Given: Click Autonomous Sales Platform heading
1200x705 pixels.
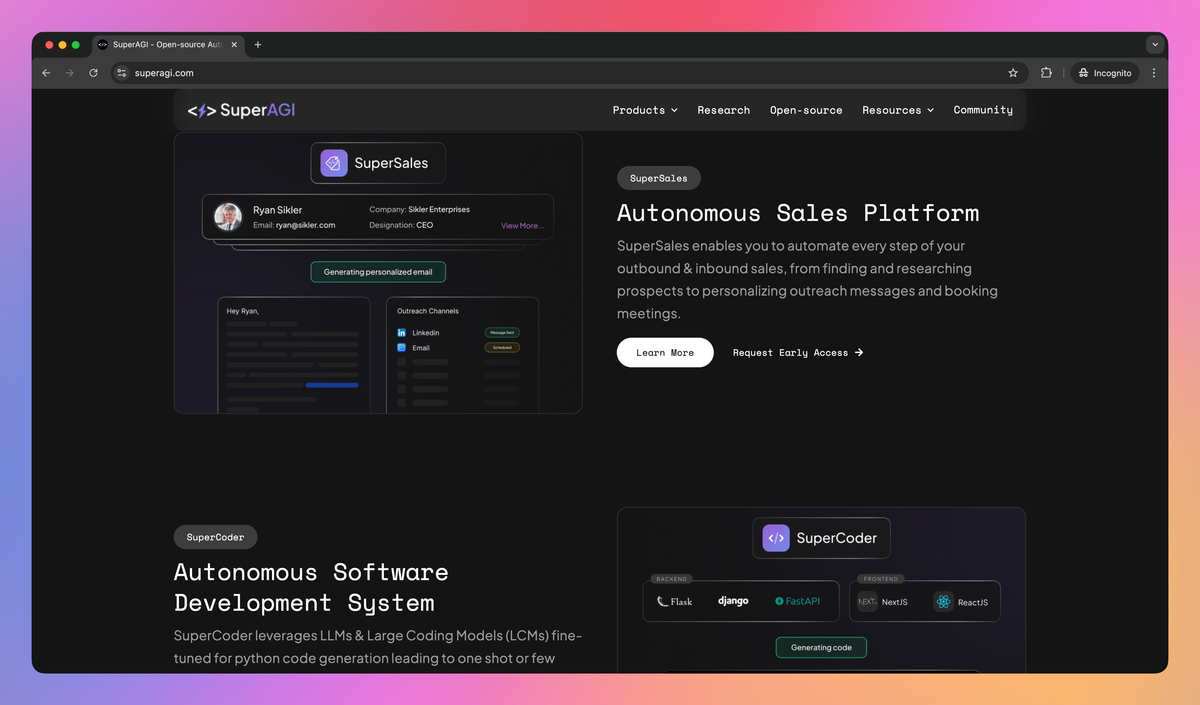Looking at the screenshot, I should click(x=798, y=213).
